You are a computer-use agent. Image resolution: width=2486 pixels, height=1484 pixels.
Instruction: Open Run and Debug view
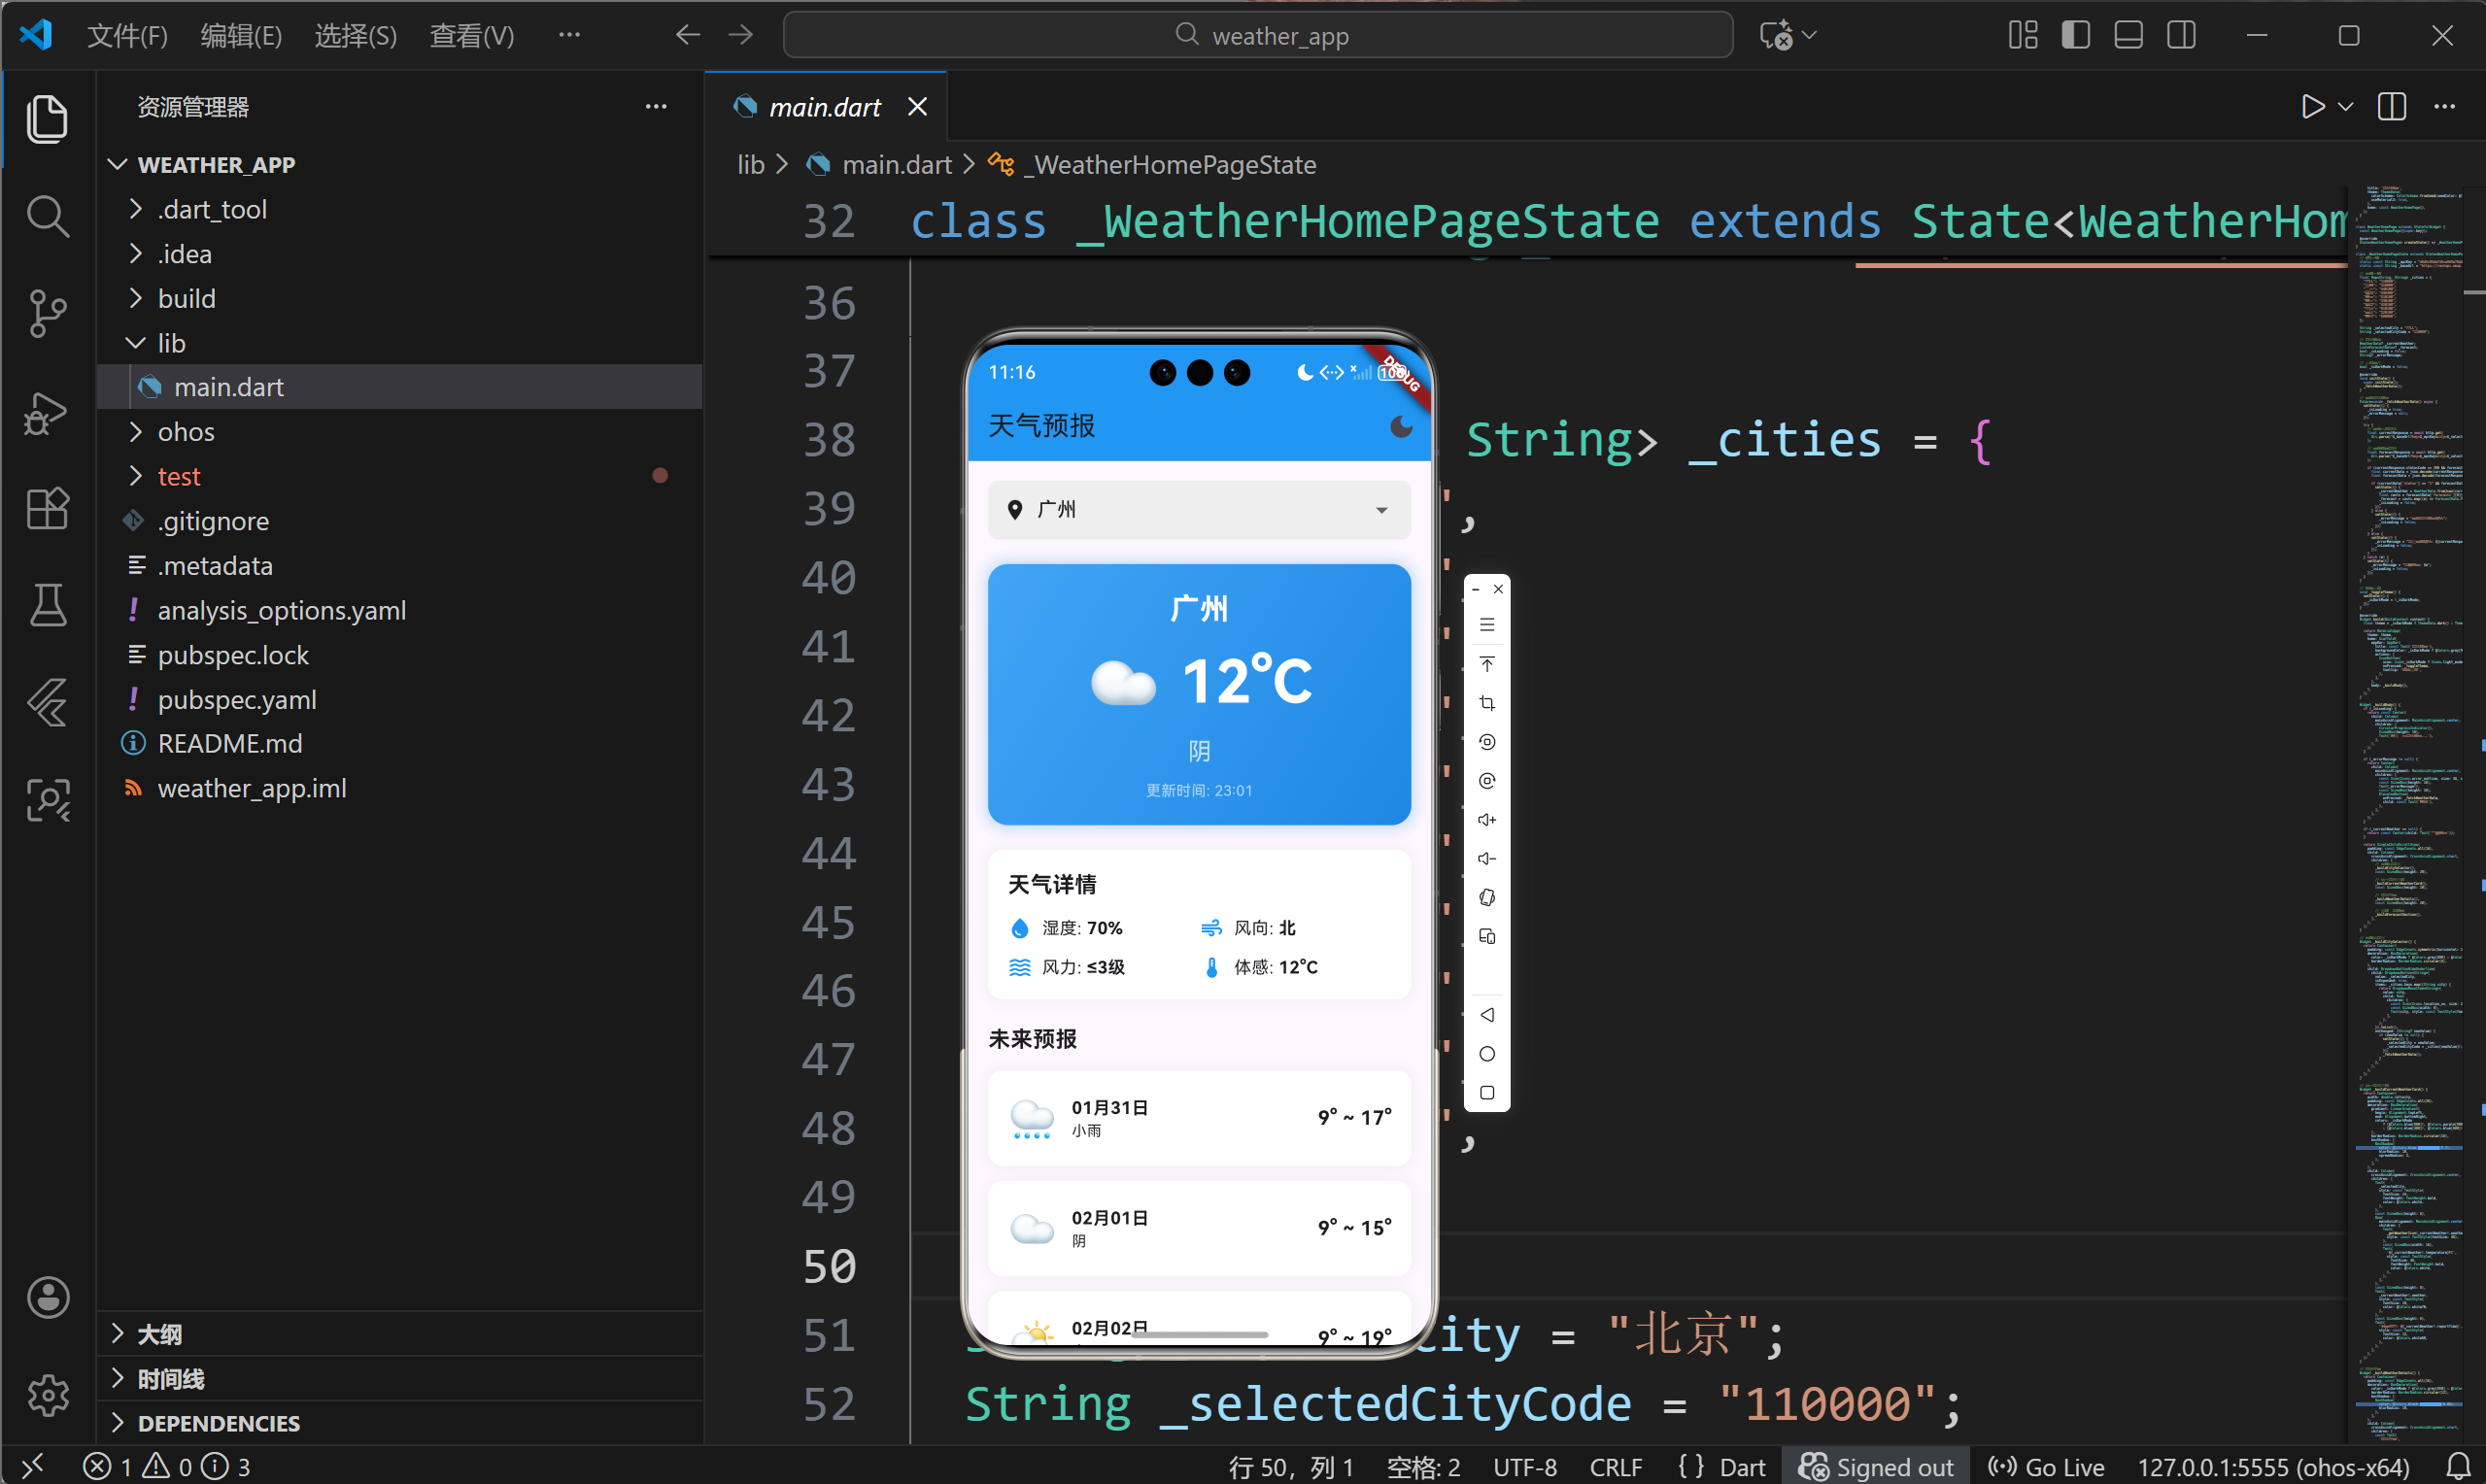click(47, 412)
